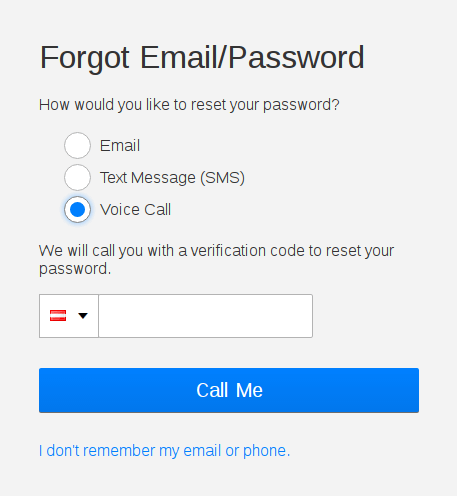Screen dimensions: 457x496
Task: Open "I don't remember my email or phone" link
Action: [165, 451]
